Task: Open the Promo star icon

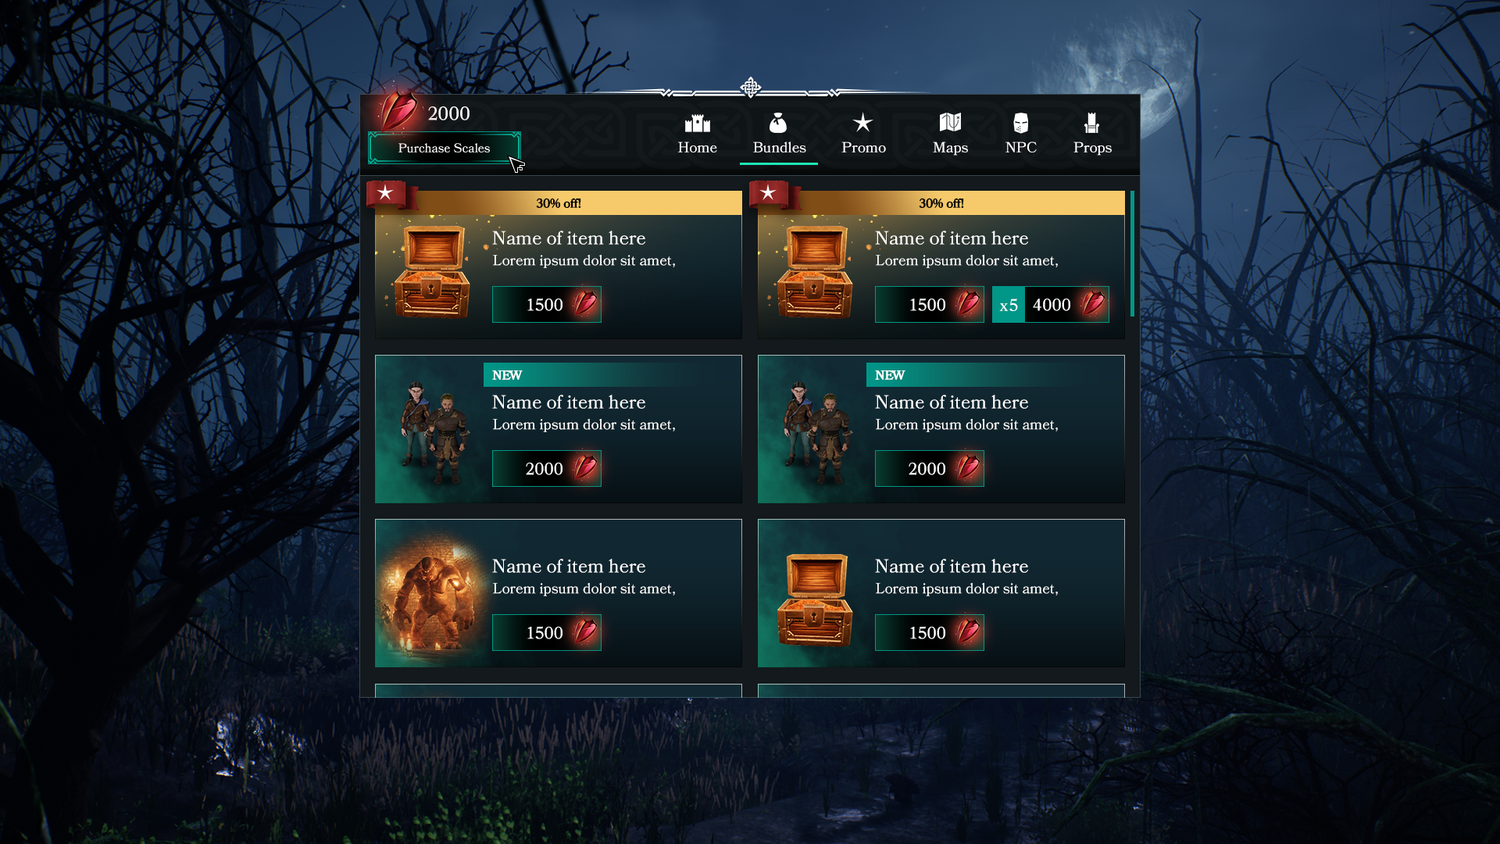Action: tap(863, 123)
